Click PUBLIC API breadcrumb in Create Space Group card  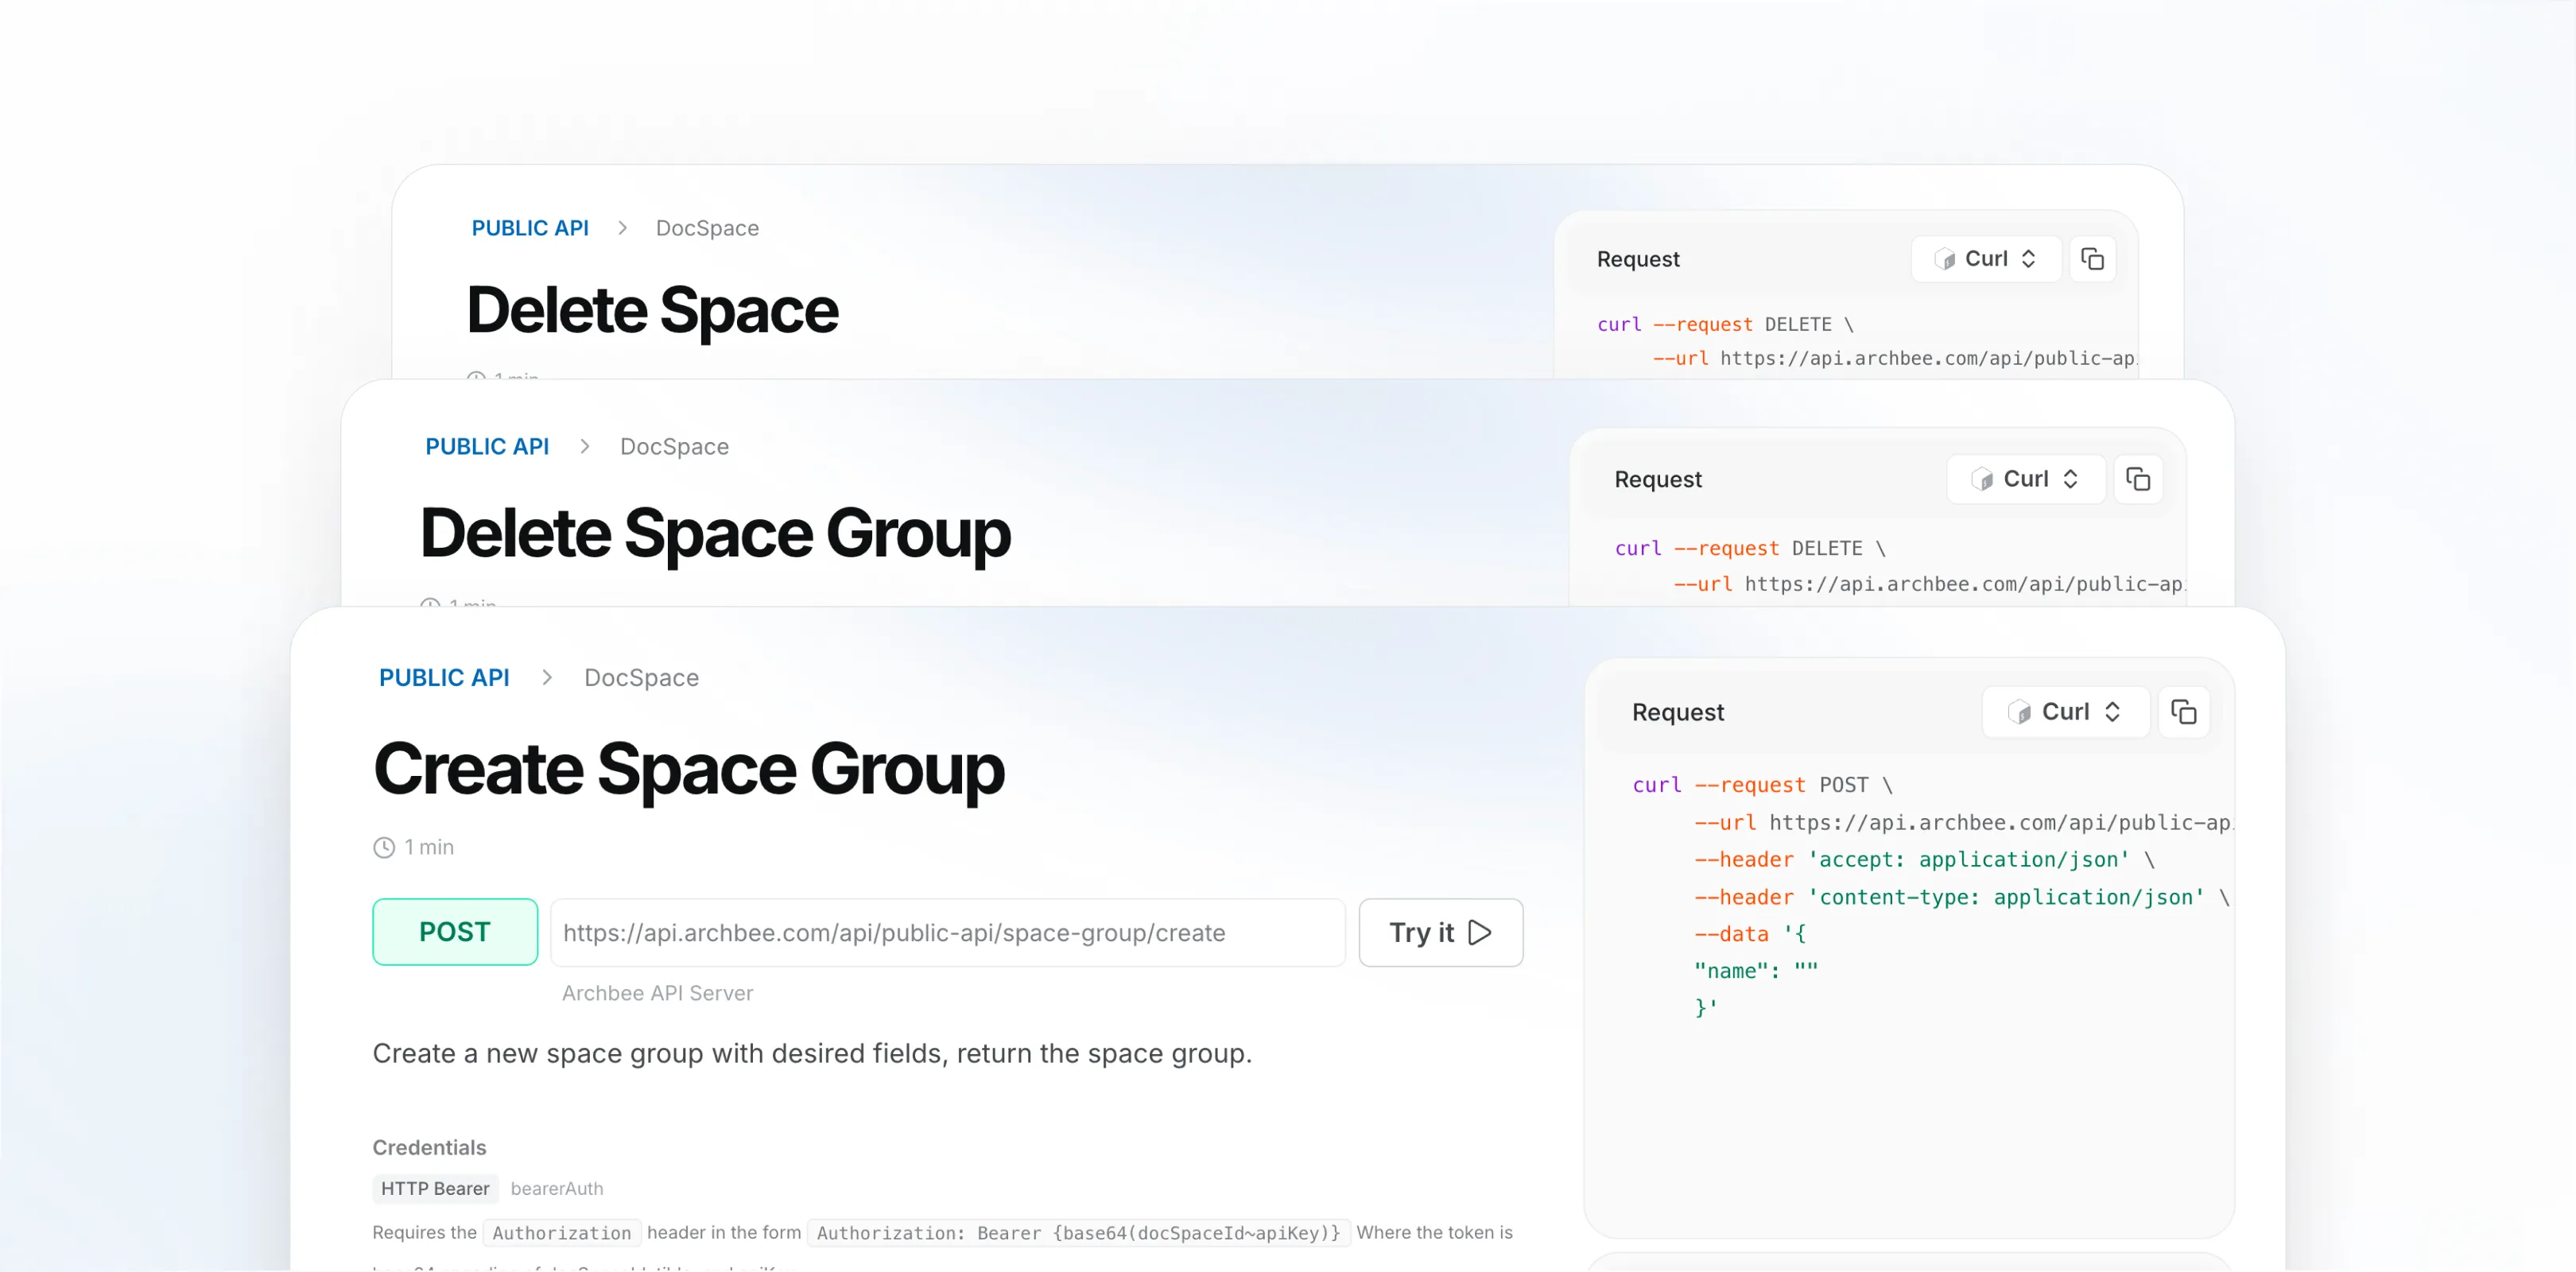(444, 677)
